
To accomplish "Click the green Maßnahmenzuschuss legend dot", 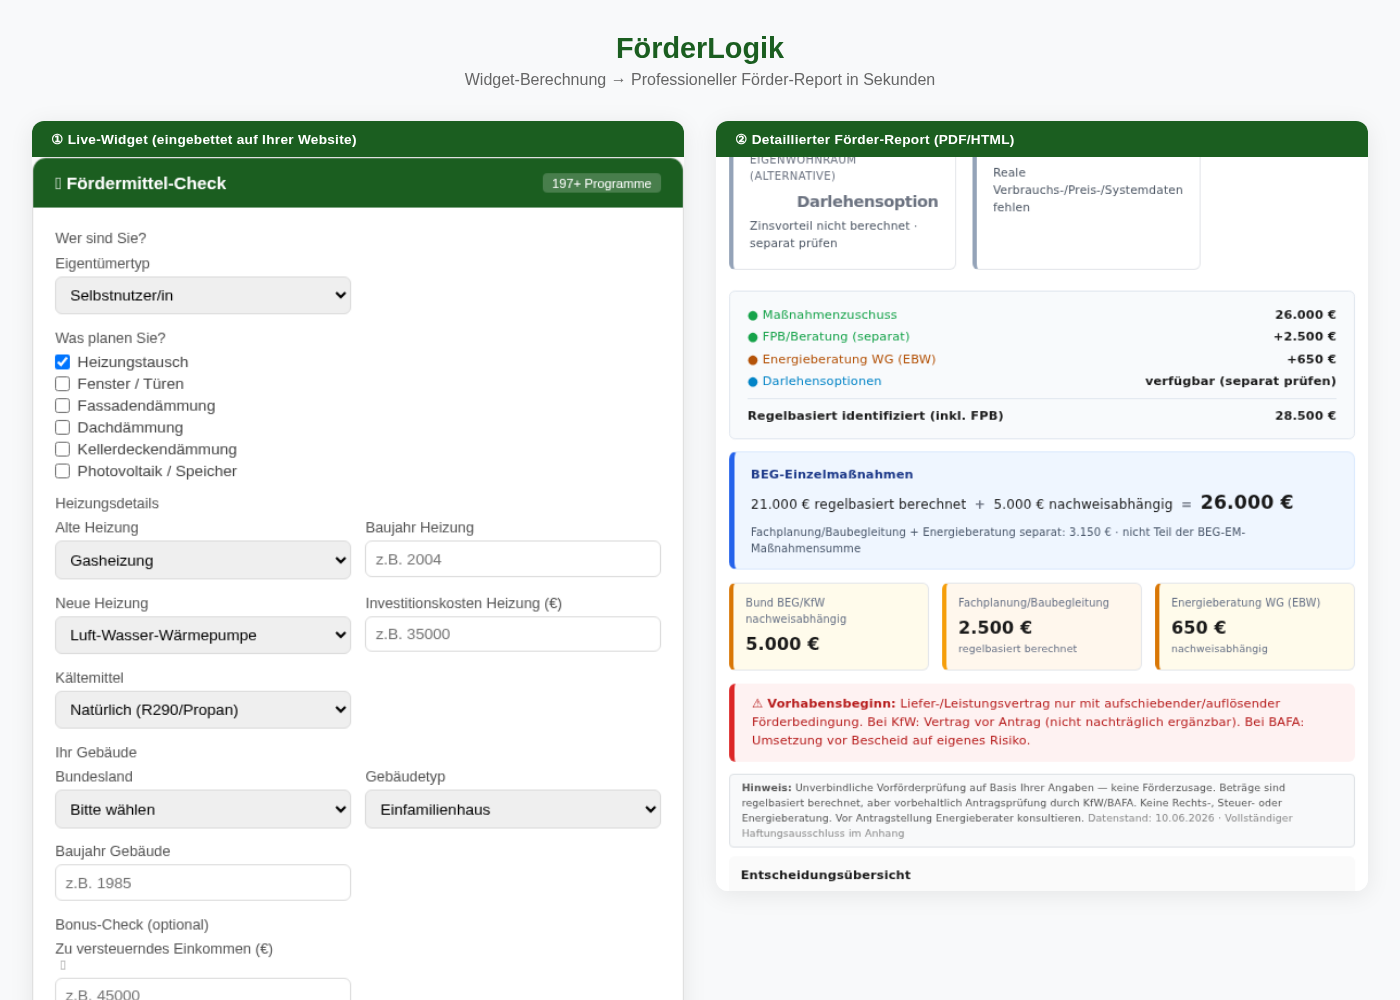I will pyautogui.click(x=753, y=316).
